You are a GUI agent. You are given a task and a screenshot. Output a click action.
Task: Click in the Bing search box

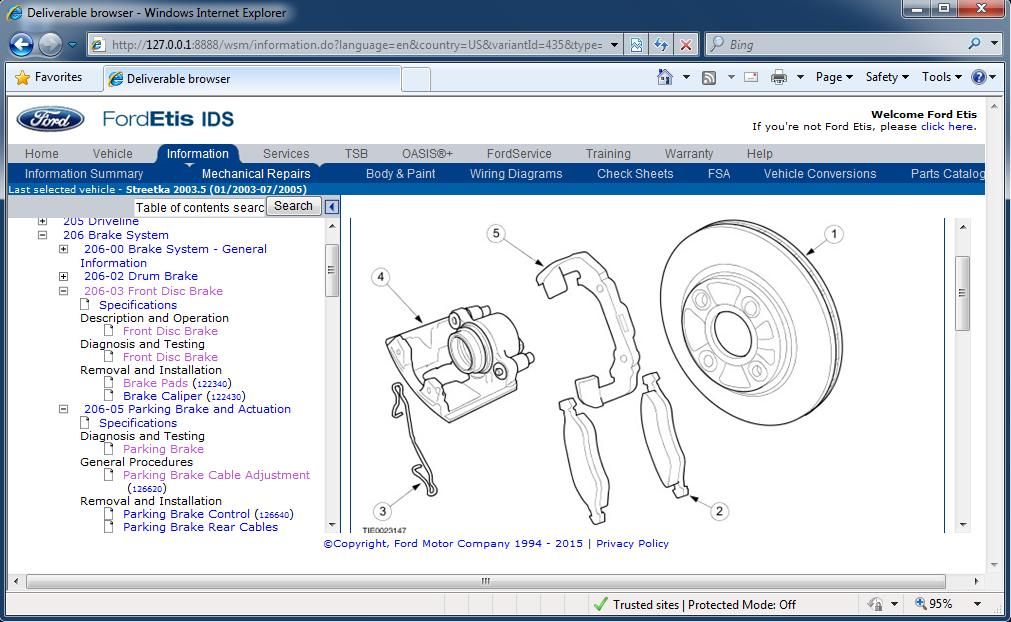(845, 44)
